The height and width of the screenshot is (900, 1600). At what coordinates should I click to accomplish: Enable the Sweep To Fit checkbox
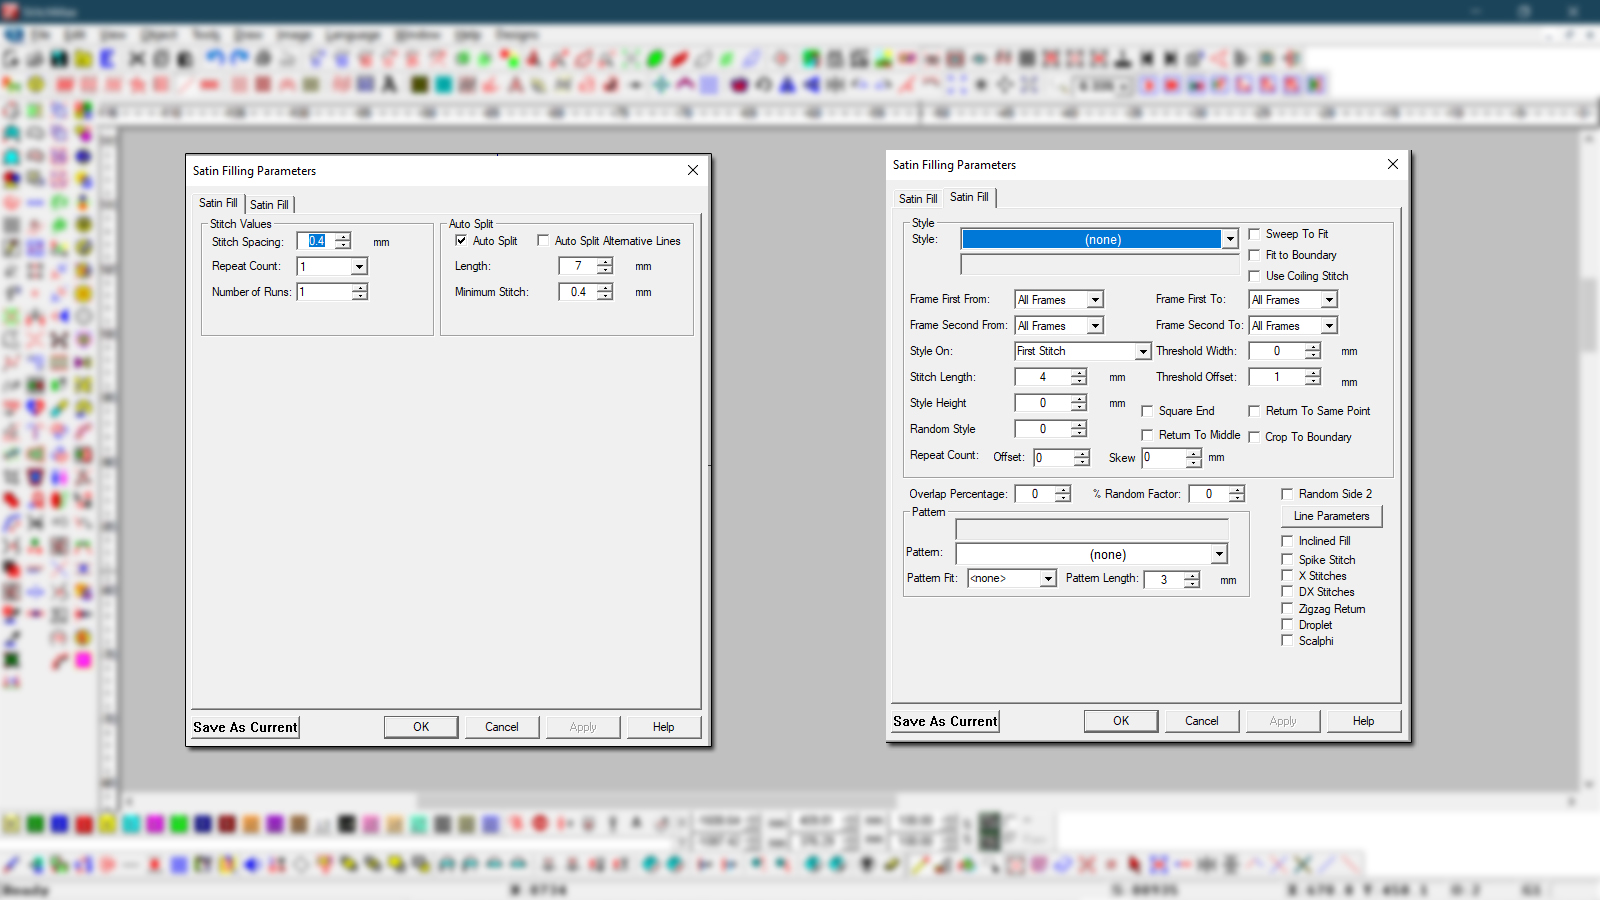pos(1254,234)
